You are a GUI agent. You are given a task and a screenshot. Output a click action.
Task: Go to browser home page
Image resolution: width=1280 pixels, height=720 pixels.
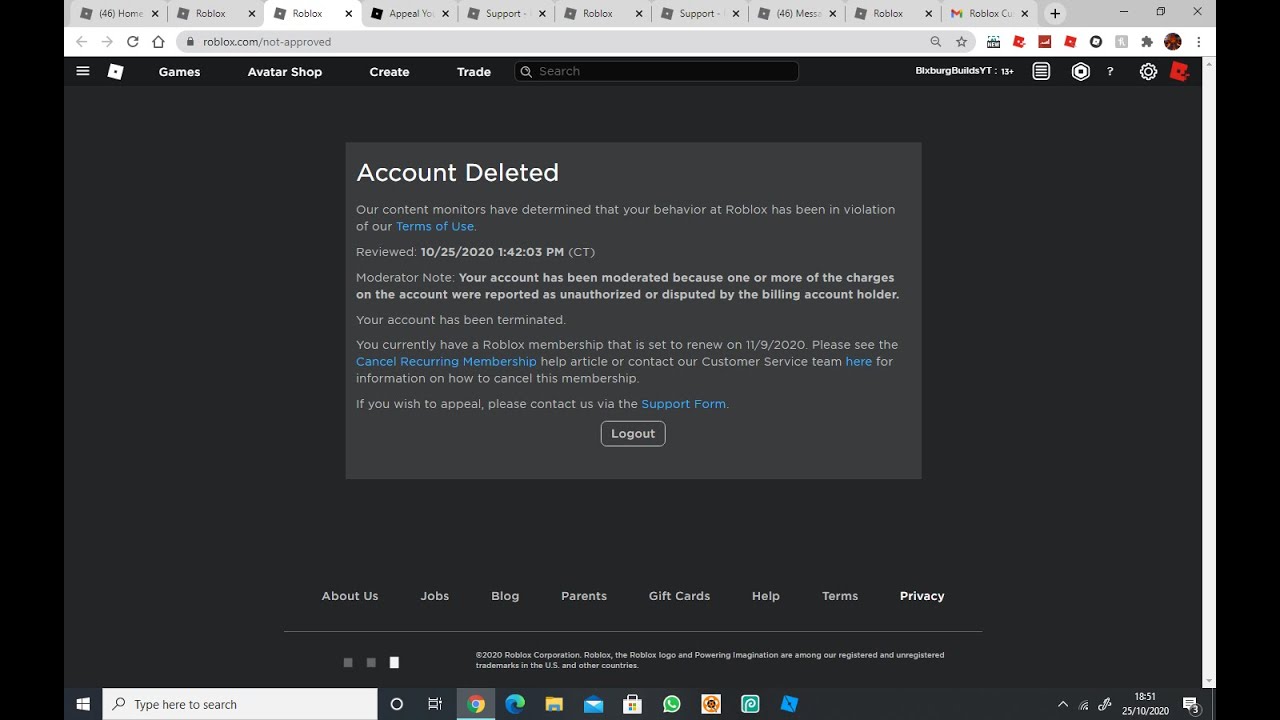click(158, 42)
